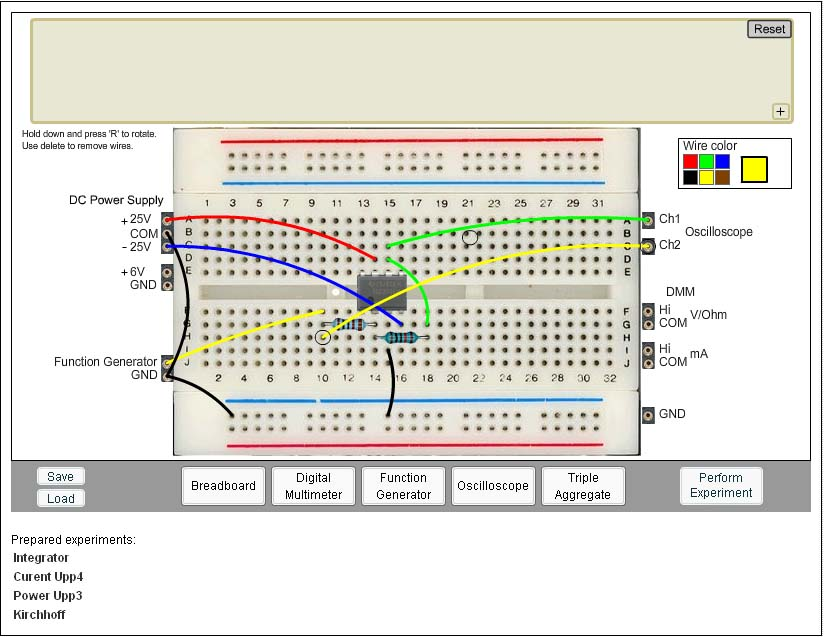Select the short green wire to column 18
Viewport: 824px width, 637px height.
pos(419,284)
